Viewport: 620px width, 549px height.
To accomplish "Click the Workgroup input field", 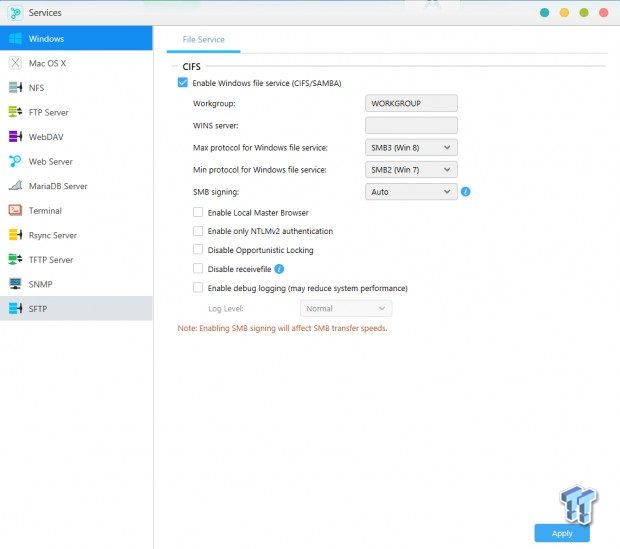I will (x=411, y=103).
